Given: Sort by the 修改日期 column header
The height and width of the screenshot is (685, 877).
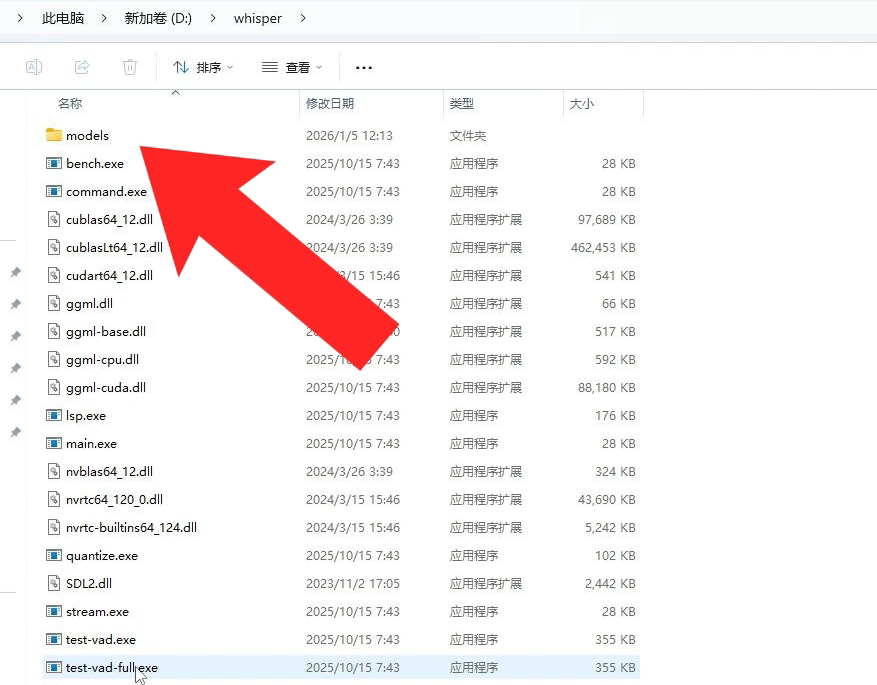Looking at the screenshot, I should [330, 103].
